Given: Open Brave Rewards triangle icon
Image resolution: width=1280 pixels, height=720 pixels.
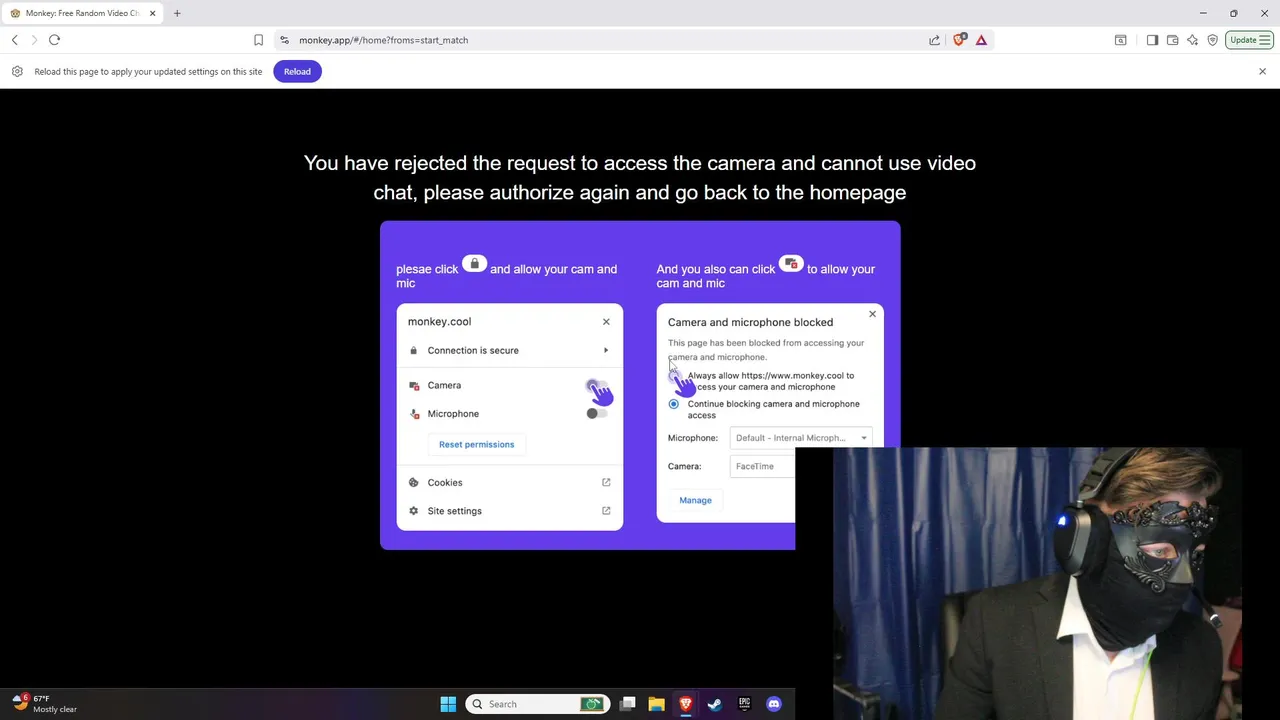Looking at the screenshot, I should pos(981,40).
